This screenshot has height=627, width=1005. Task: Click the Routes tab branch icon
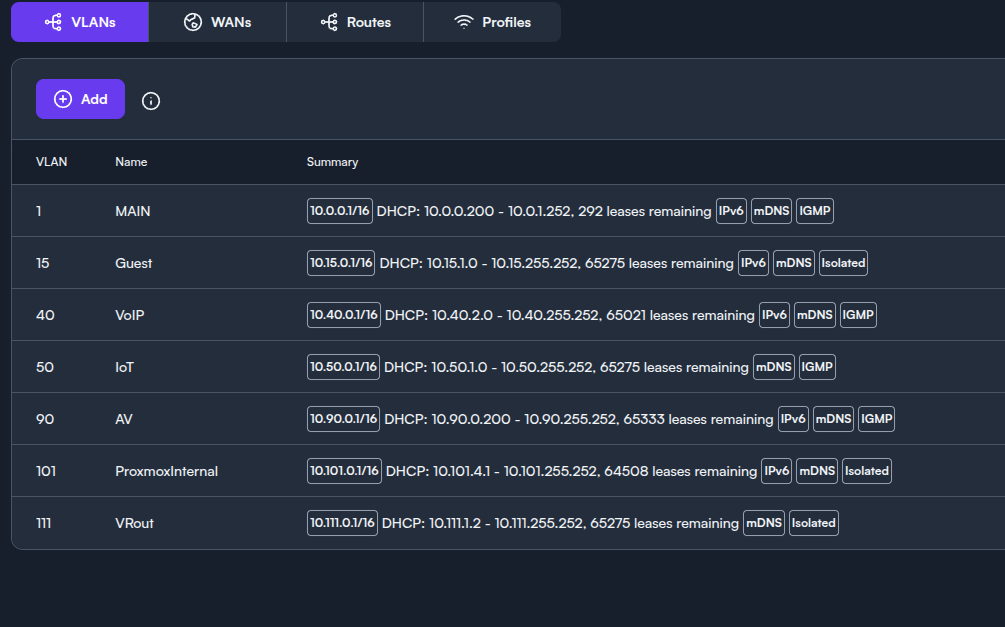[x=329, y=22]
